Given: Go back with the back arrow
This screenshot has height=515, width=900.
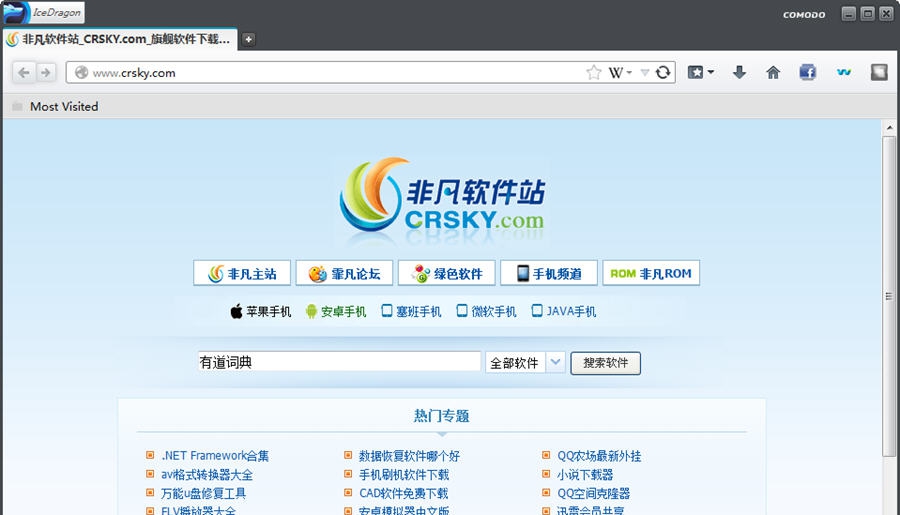Looking at the screenshot, I should (24, 72).
